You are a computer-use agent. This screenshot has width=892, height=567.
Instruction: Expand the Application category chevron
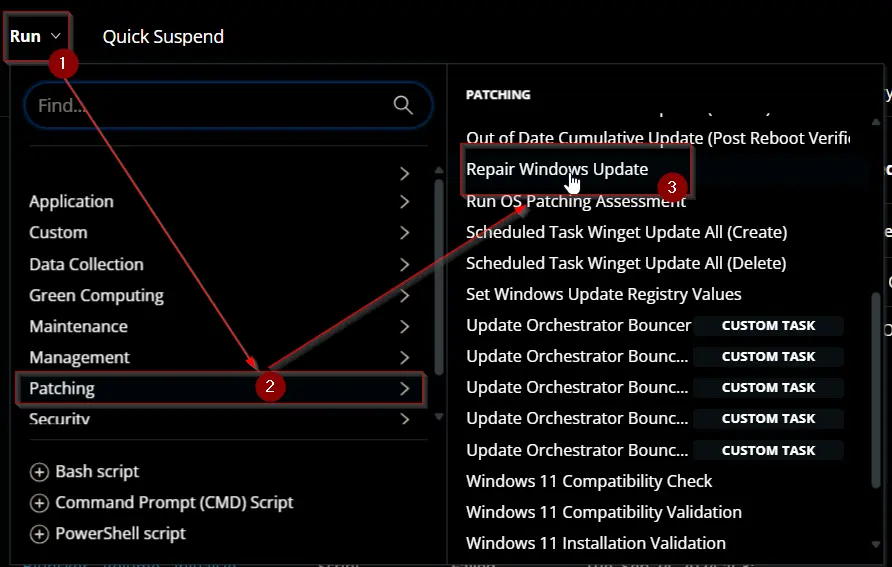click(x=404, y=202)
